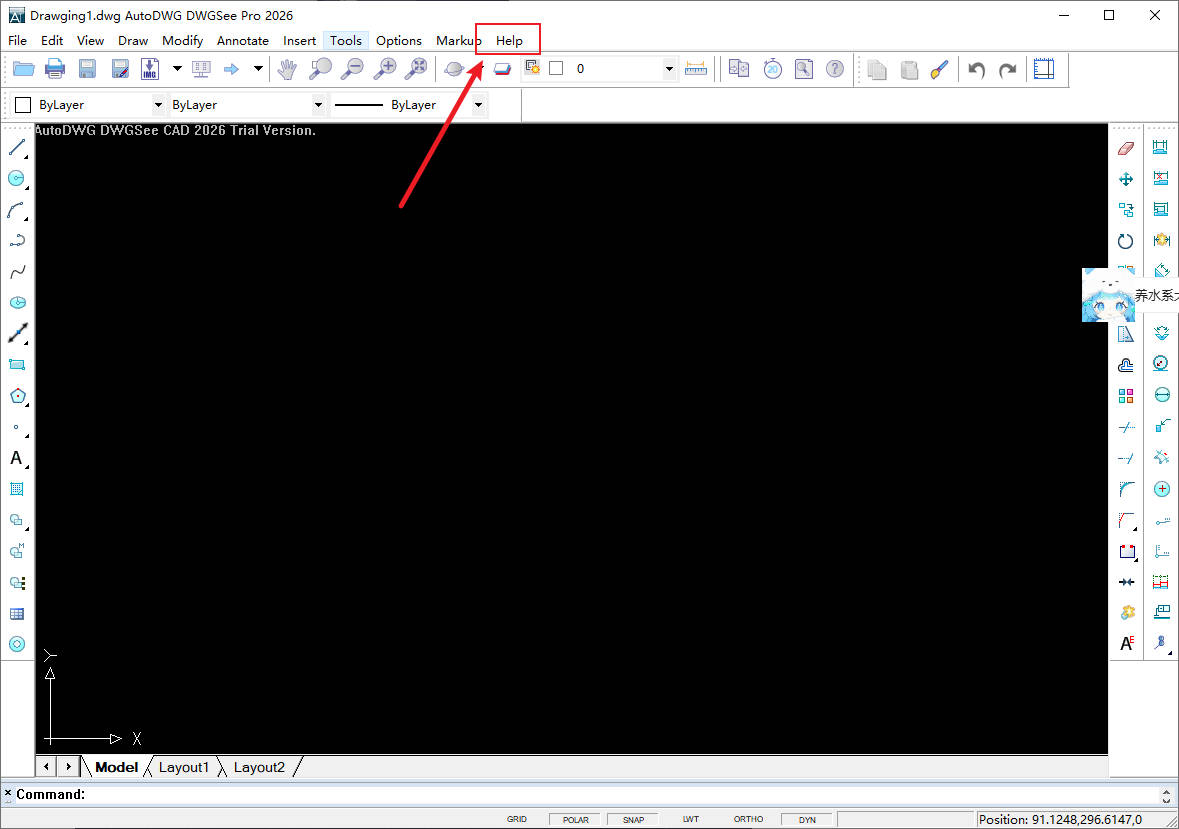Select the Array grid squares tool
The width and height of the screenshot is (1179, 829).
[x=1126, y=395]
